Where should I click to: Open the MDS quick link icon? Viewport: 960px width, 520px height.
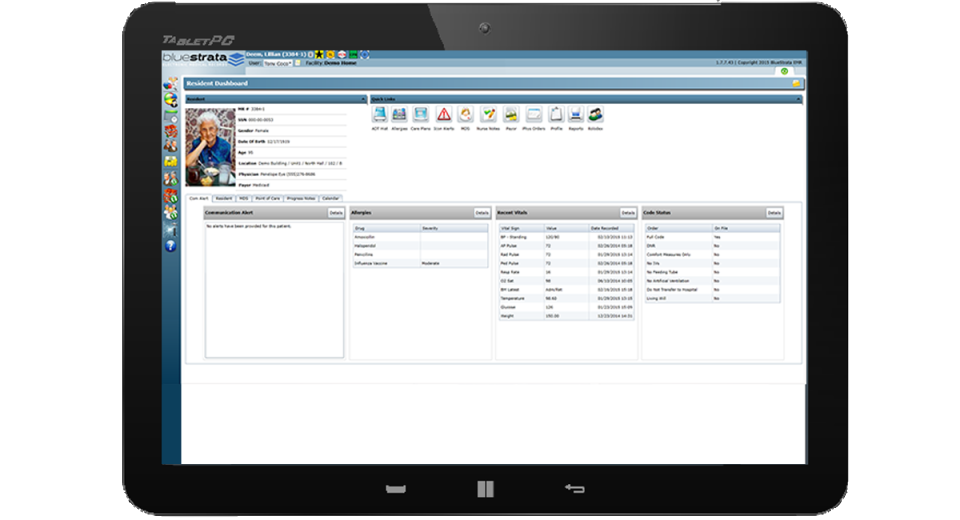tap(465, 114)
